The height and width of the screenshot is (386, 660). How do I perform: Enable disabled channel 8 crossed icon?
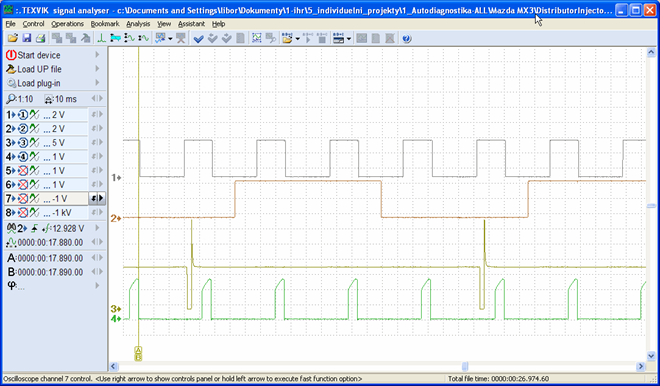23,213
